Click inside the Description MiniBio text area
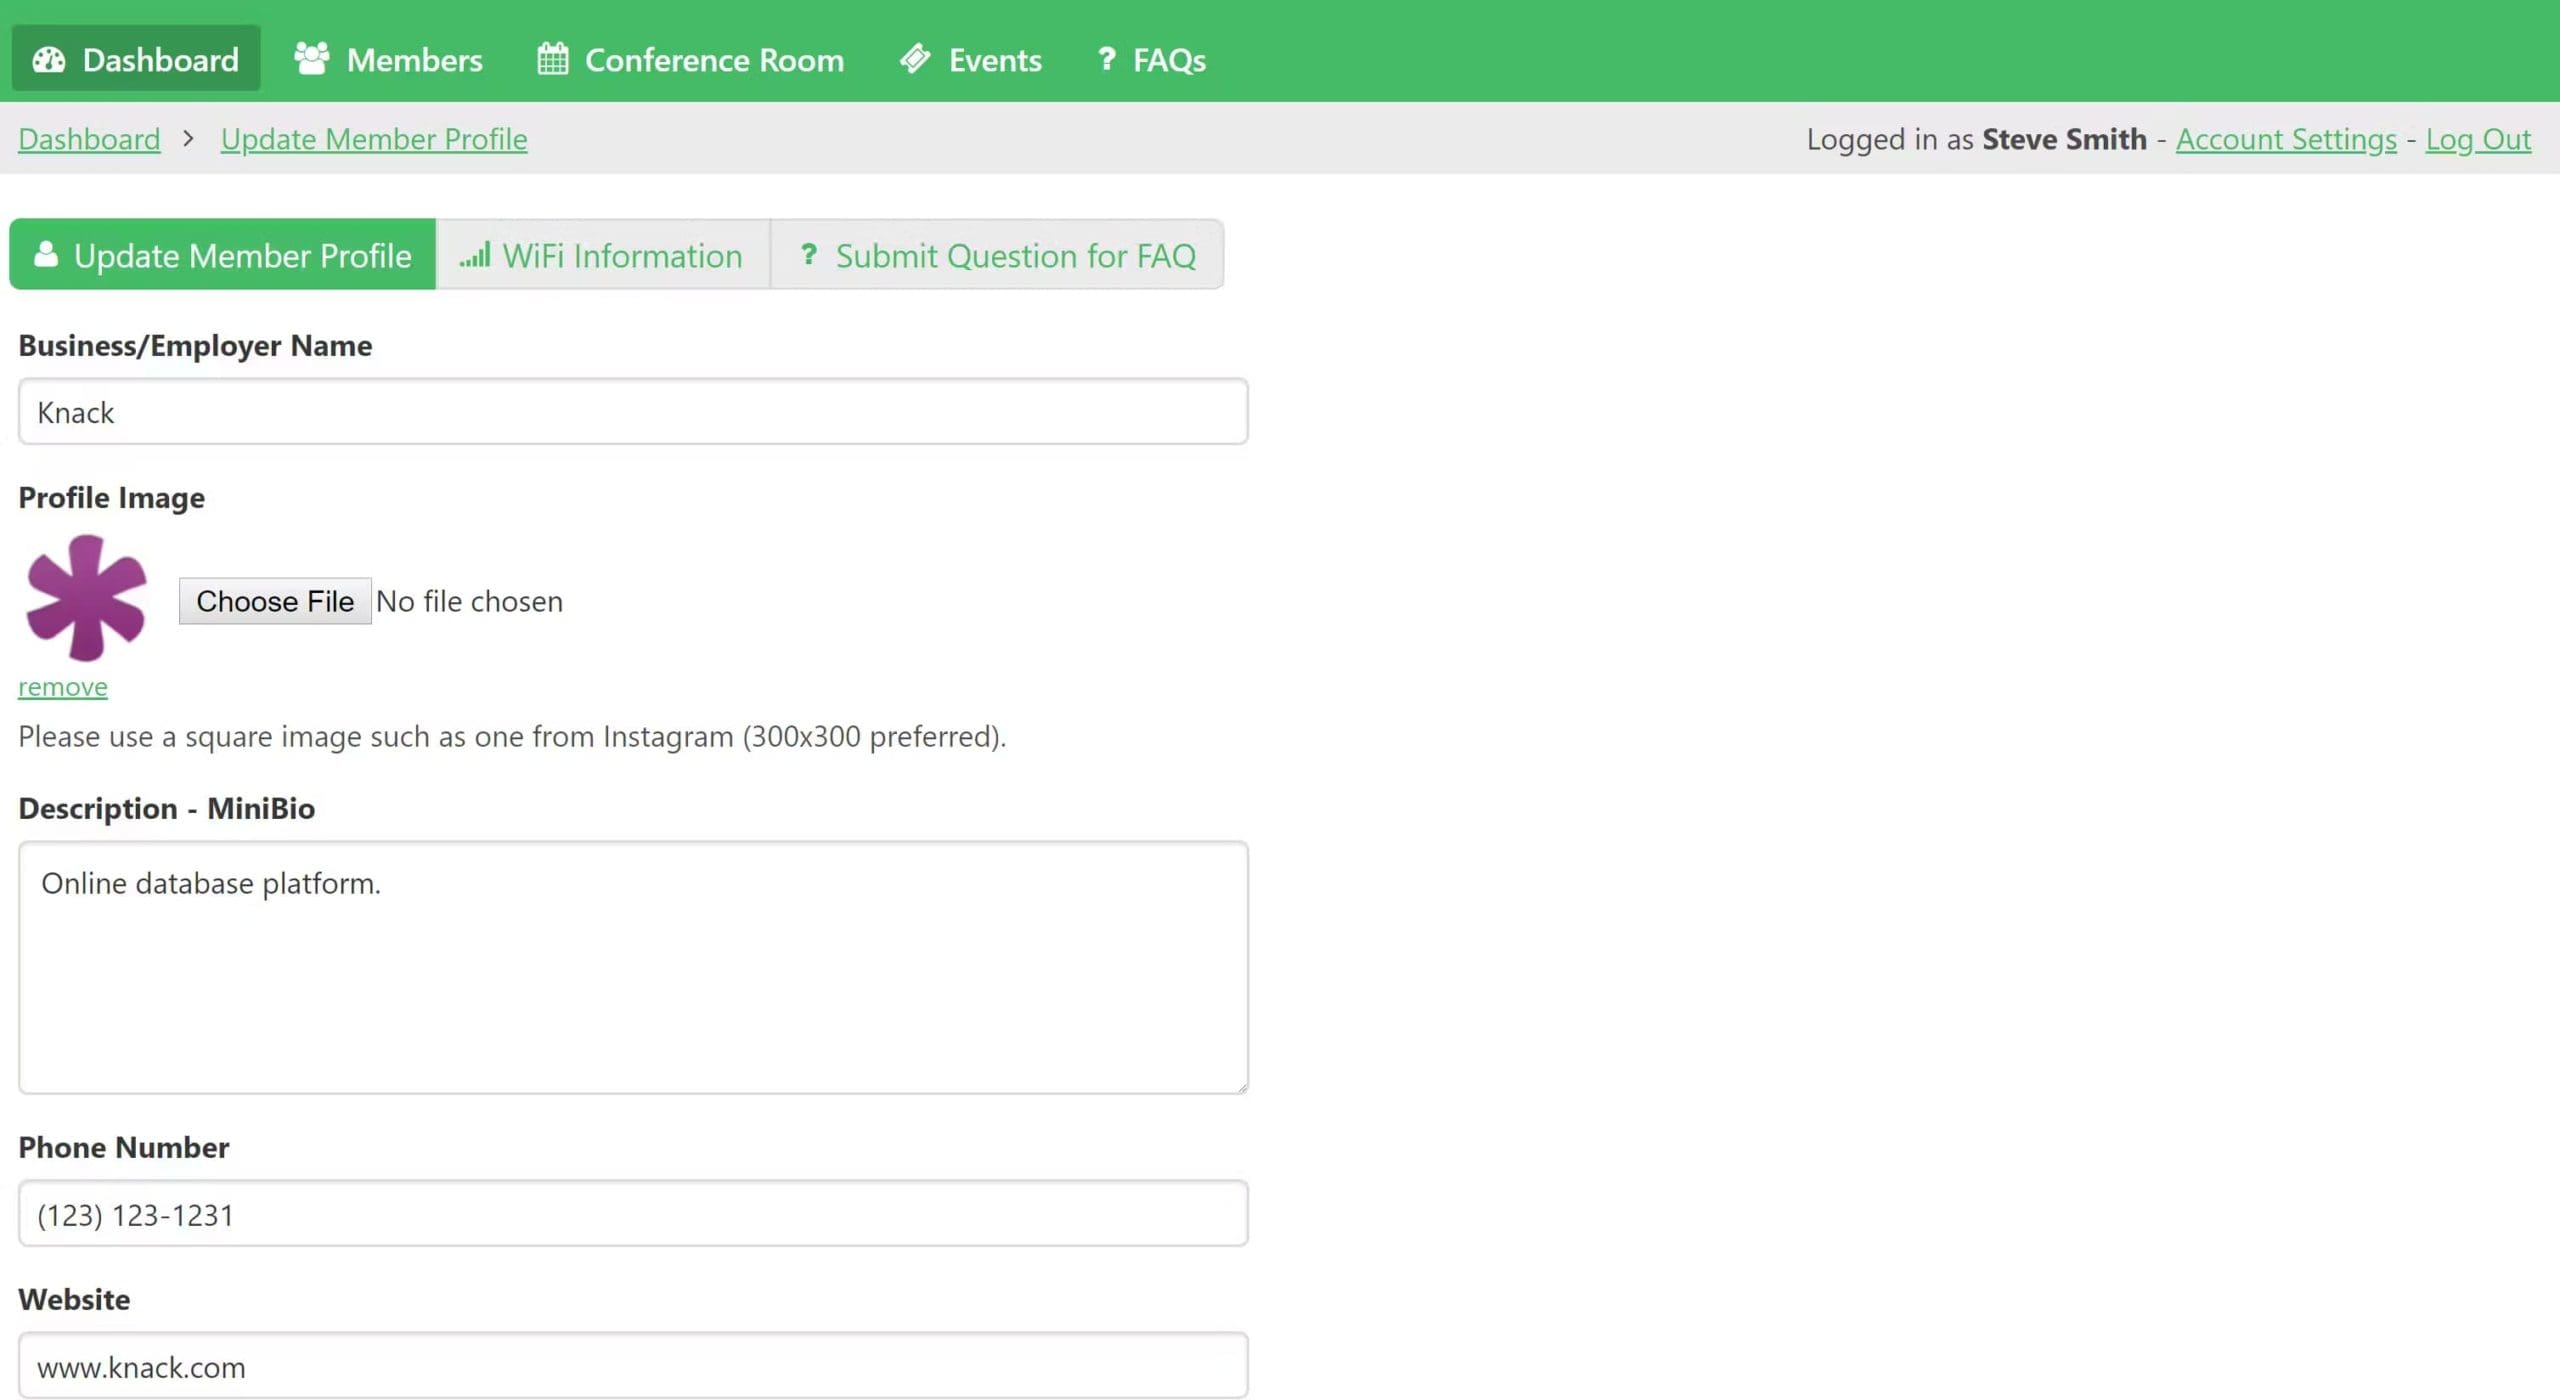This screenshot has width=2560, height=1400. 632,967
